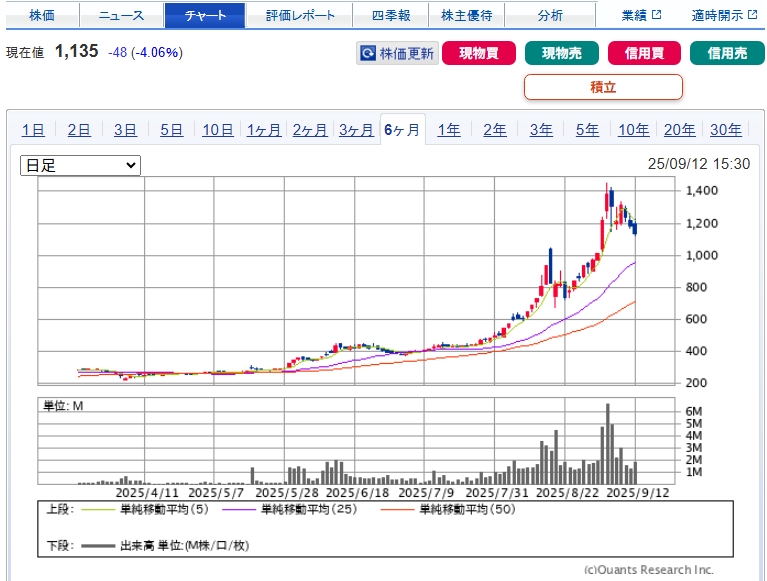Click the price change -48 (-4.06%)

[x=145, y=52]
